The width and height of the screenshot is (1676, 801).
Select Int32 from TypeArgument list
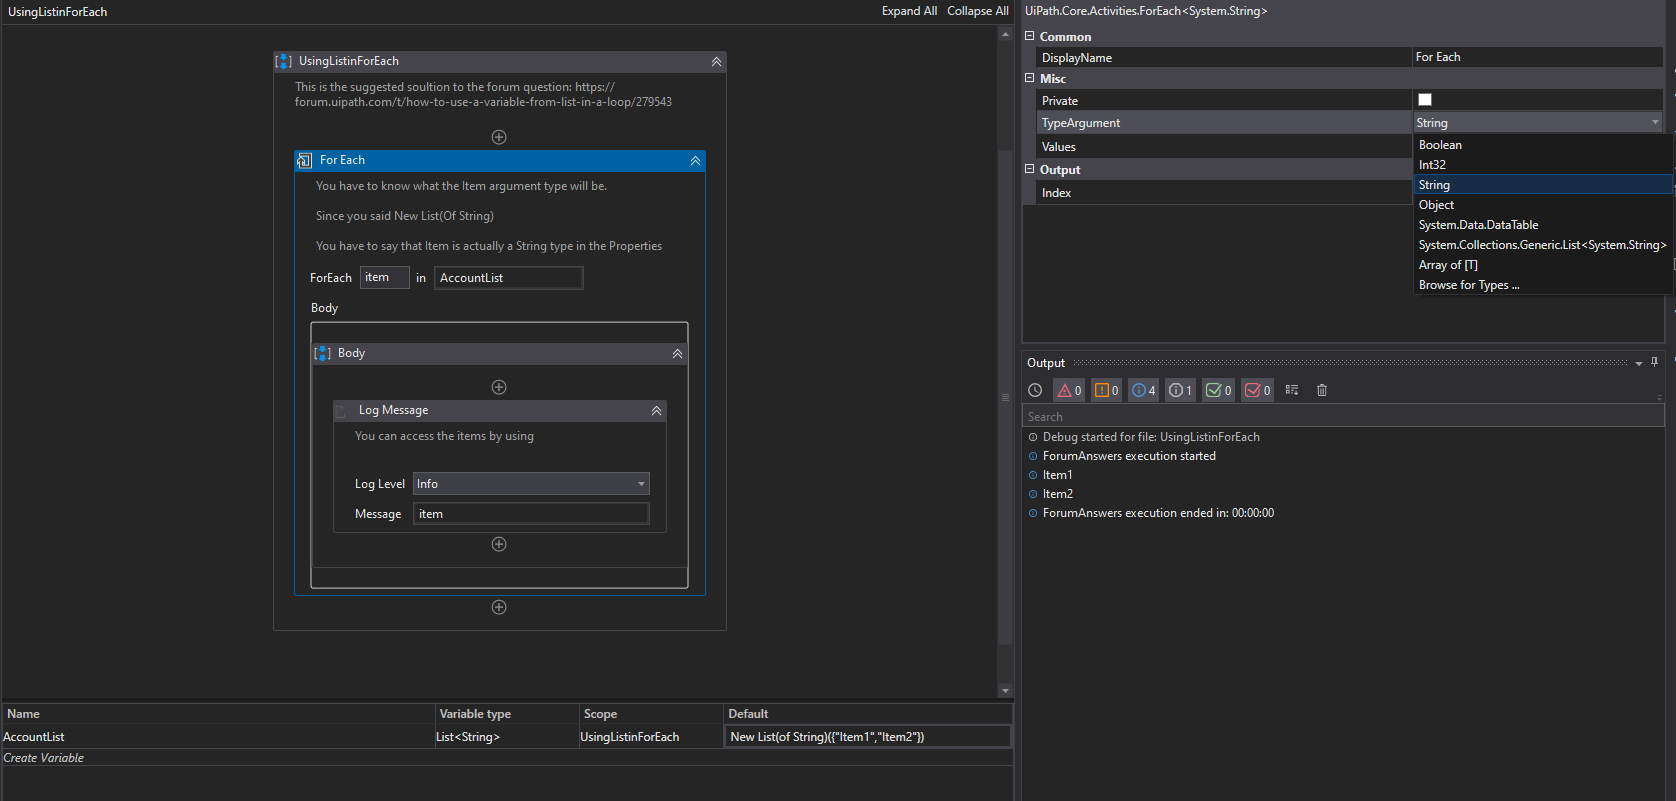point(1432,165)
